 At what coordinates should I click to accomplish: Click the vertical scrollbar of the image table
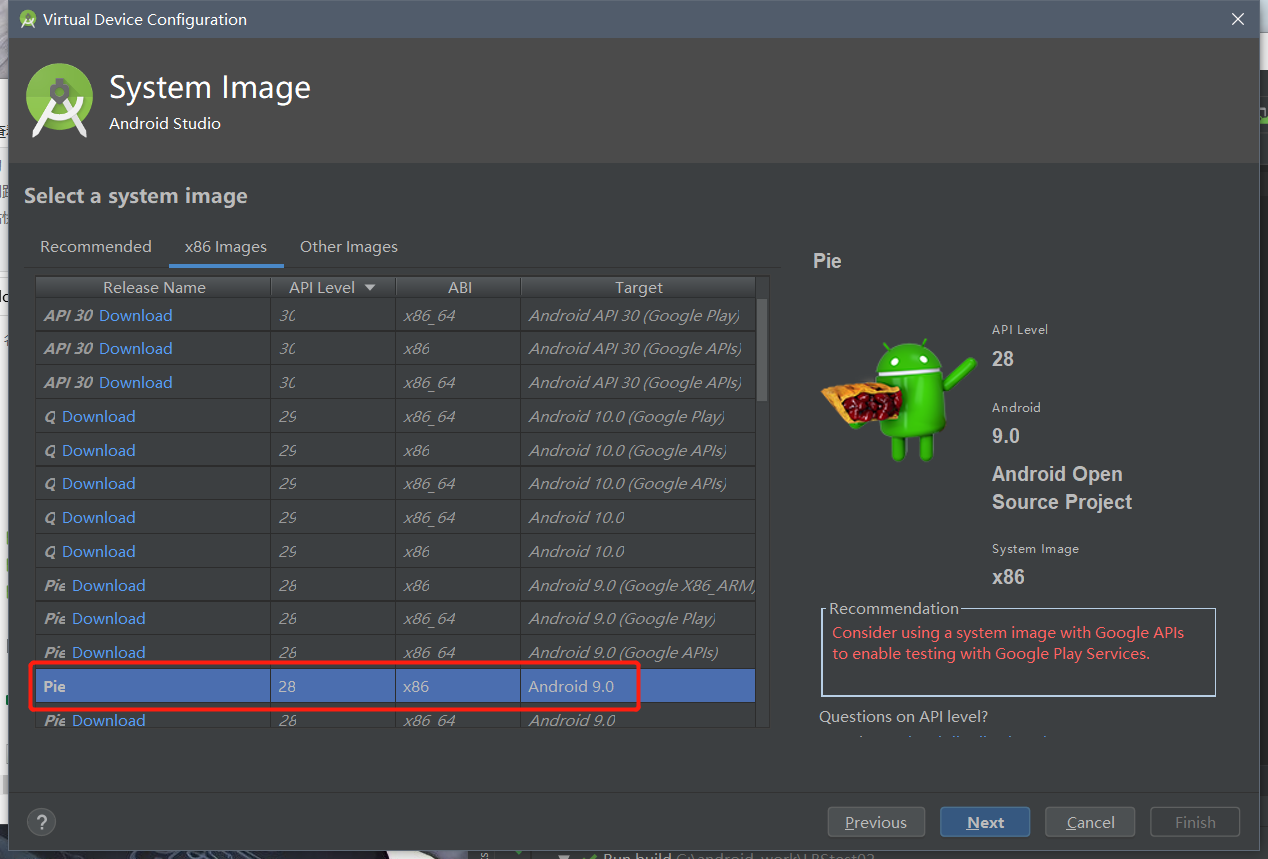[762, 350]
